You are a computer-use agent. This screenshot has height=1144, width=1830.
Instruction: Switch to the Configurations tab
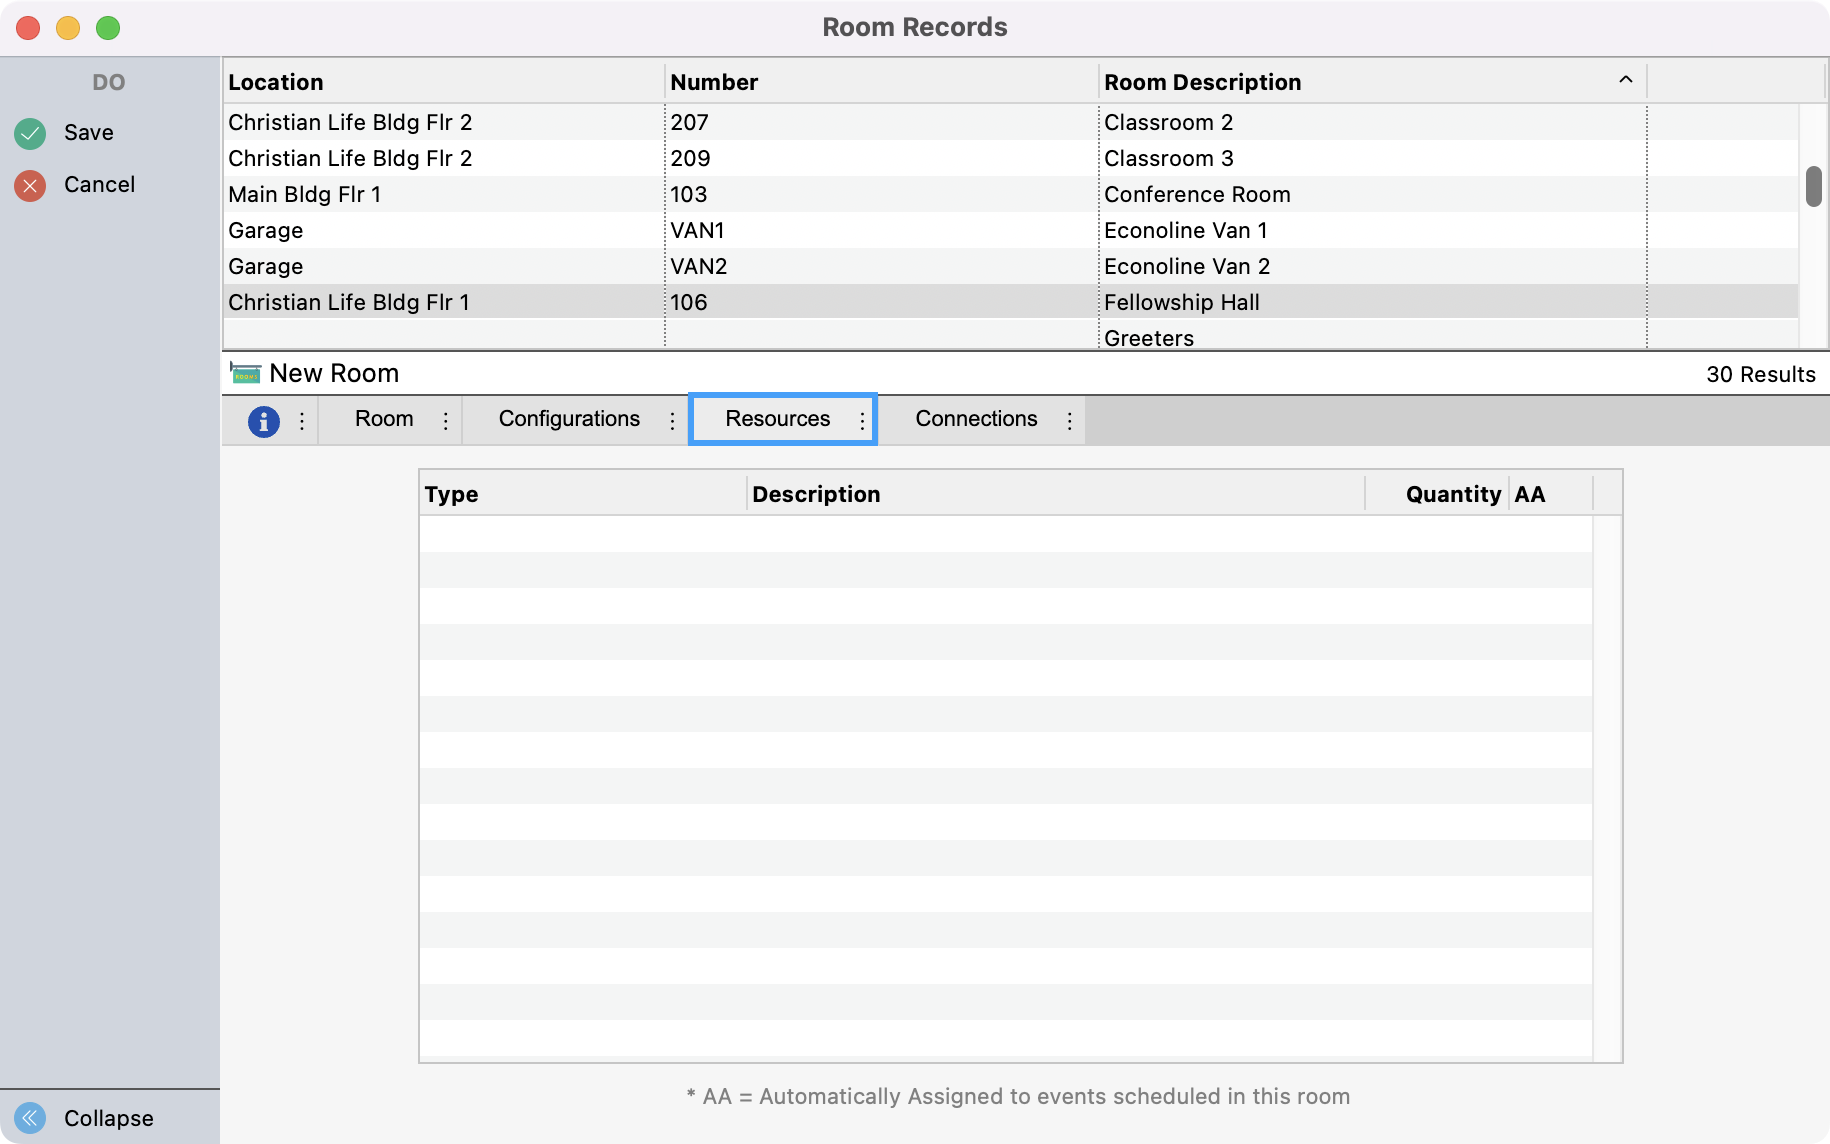(x=569, y=419)
